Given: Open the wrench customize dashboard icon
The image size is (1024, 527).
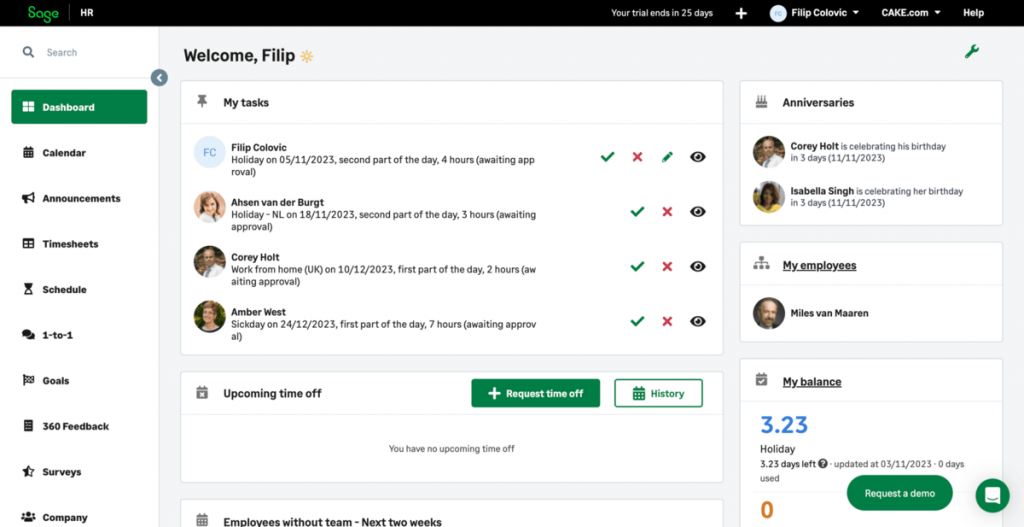Looking at the screenshot, I should point(972,52).
